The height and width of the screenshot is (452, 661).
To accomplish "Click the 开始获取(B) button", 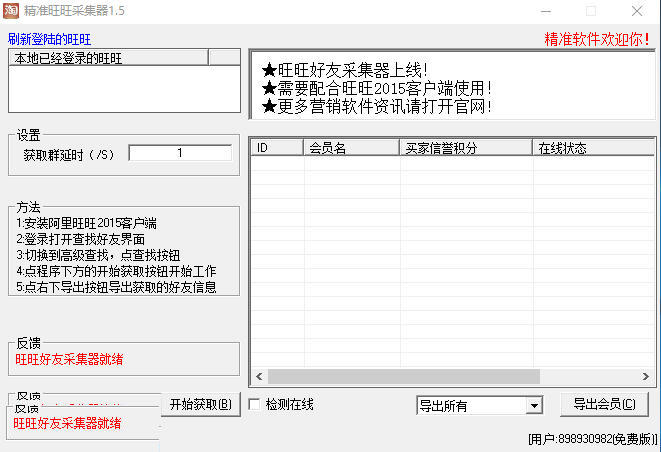I will pos(201,405).
